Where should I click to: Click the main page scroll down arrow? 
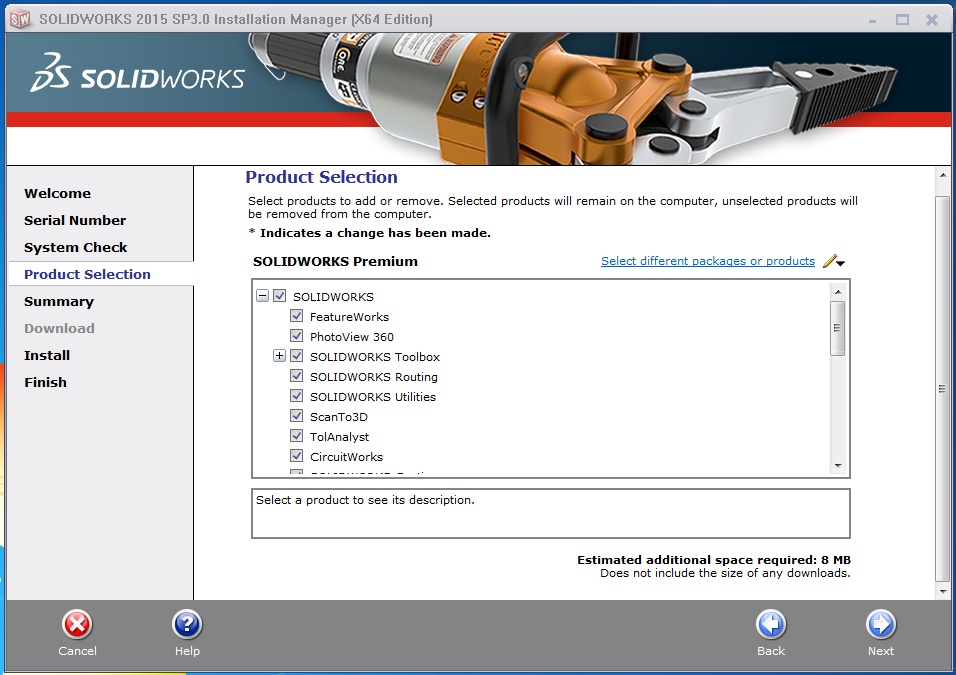coord(943,591)
